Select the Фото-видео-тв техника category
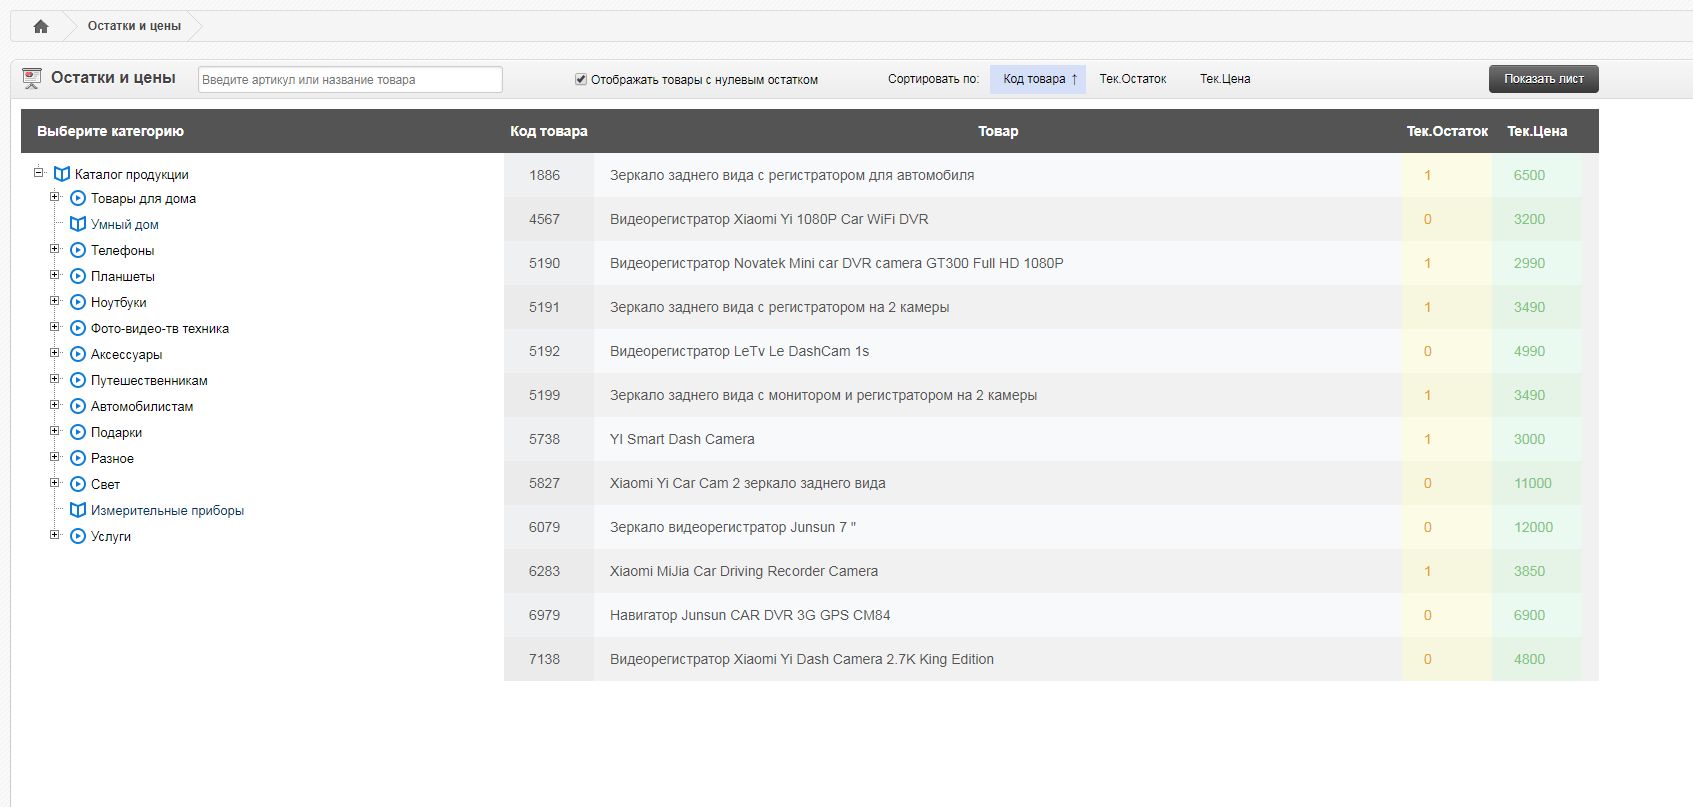This screenshot has height=807, width=1693. [x=159, y=328]
